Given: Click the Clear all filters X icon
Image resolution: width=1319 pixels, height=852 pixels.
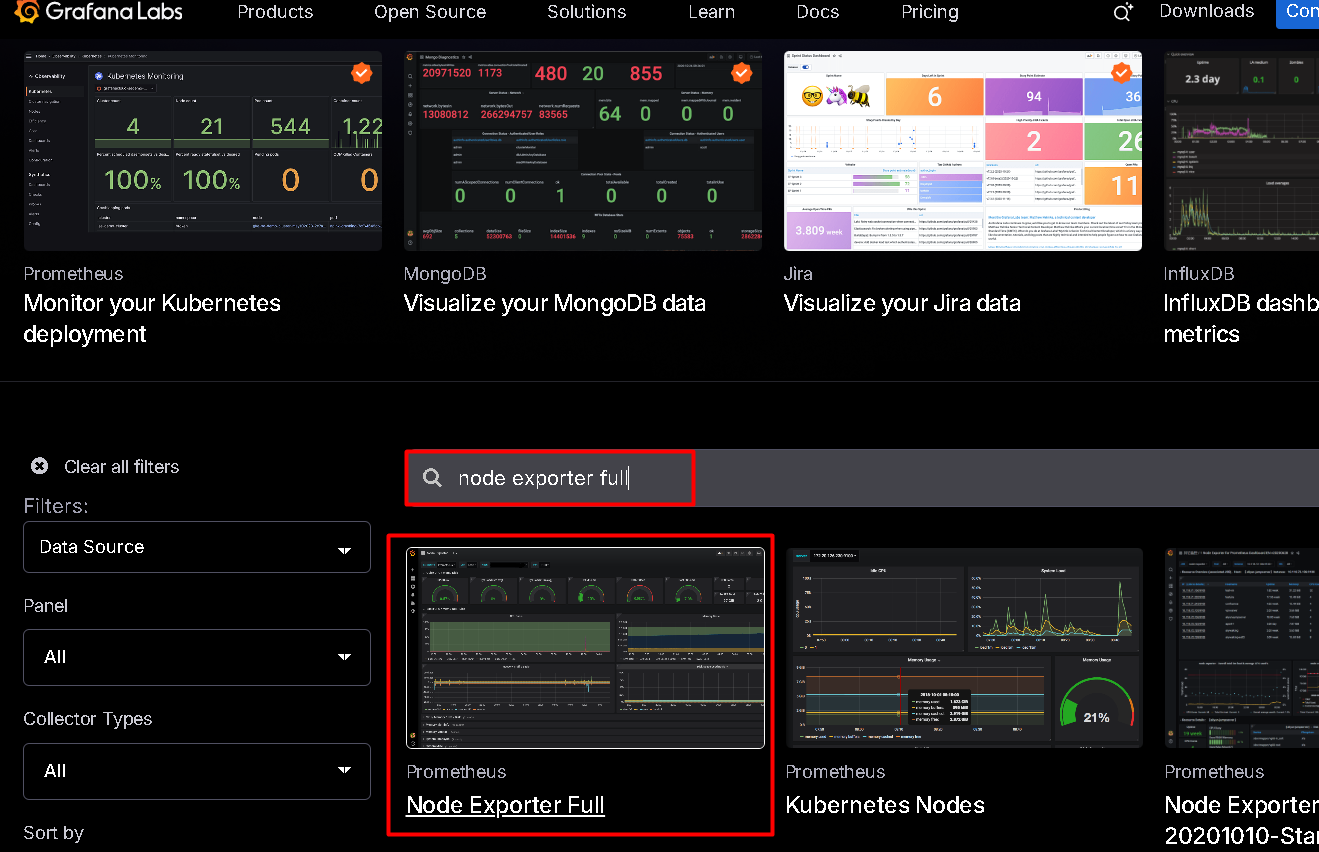Looking at the screenshot, I should (39, 466).
